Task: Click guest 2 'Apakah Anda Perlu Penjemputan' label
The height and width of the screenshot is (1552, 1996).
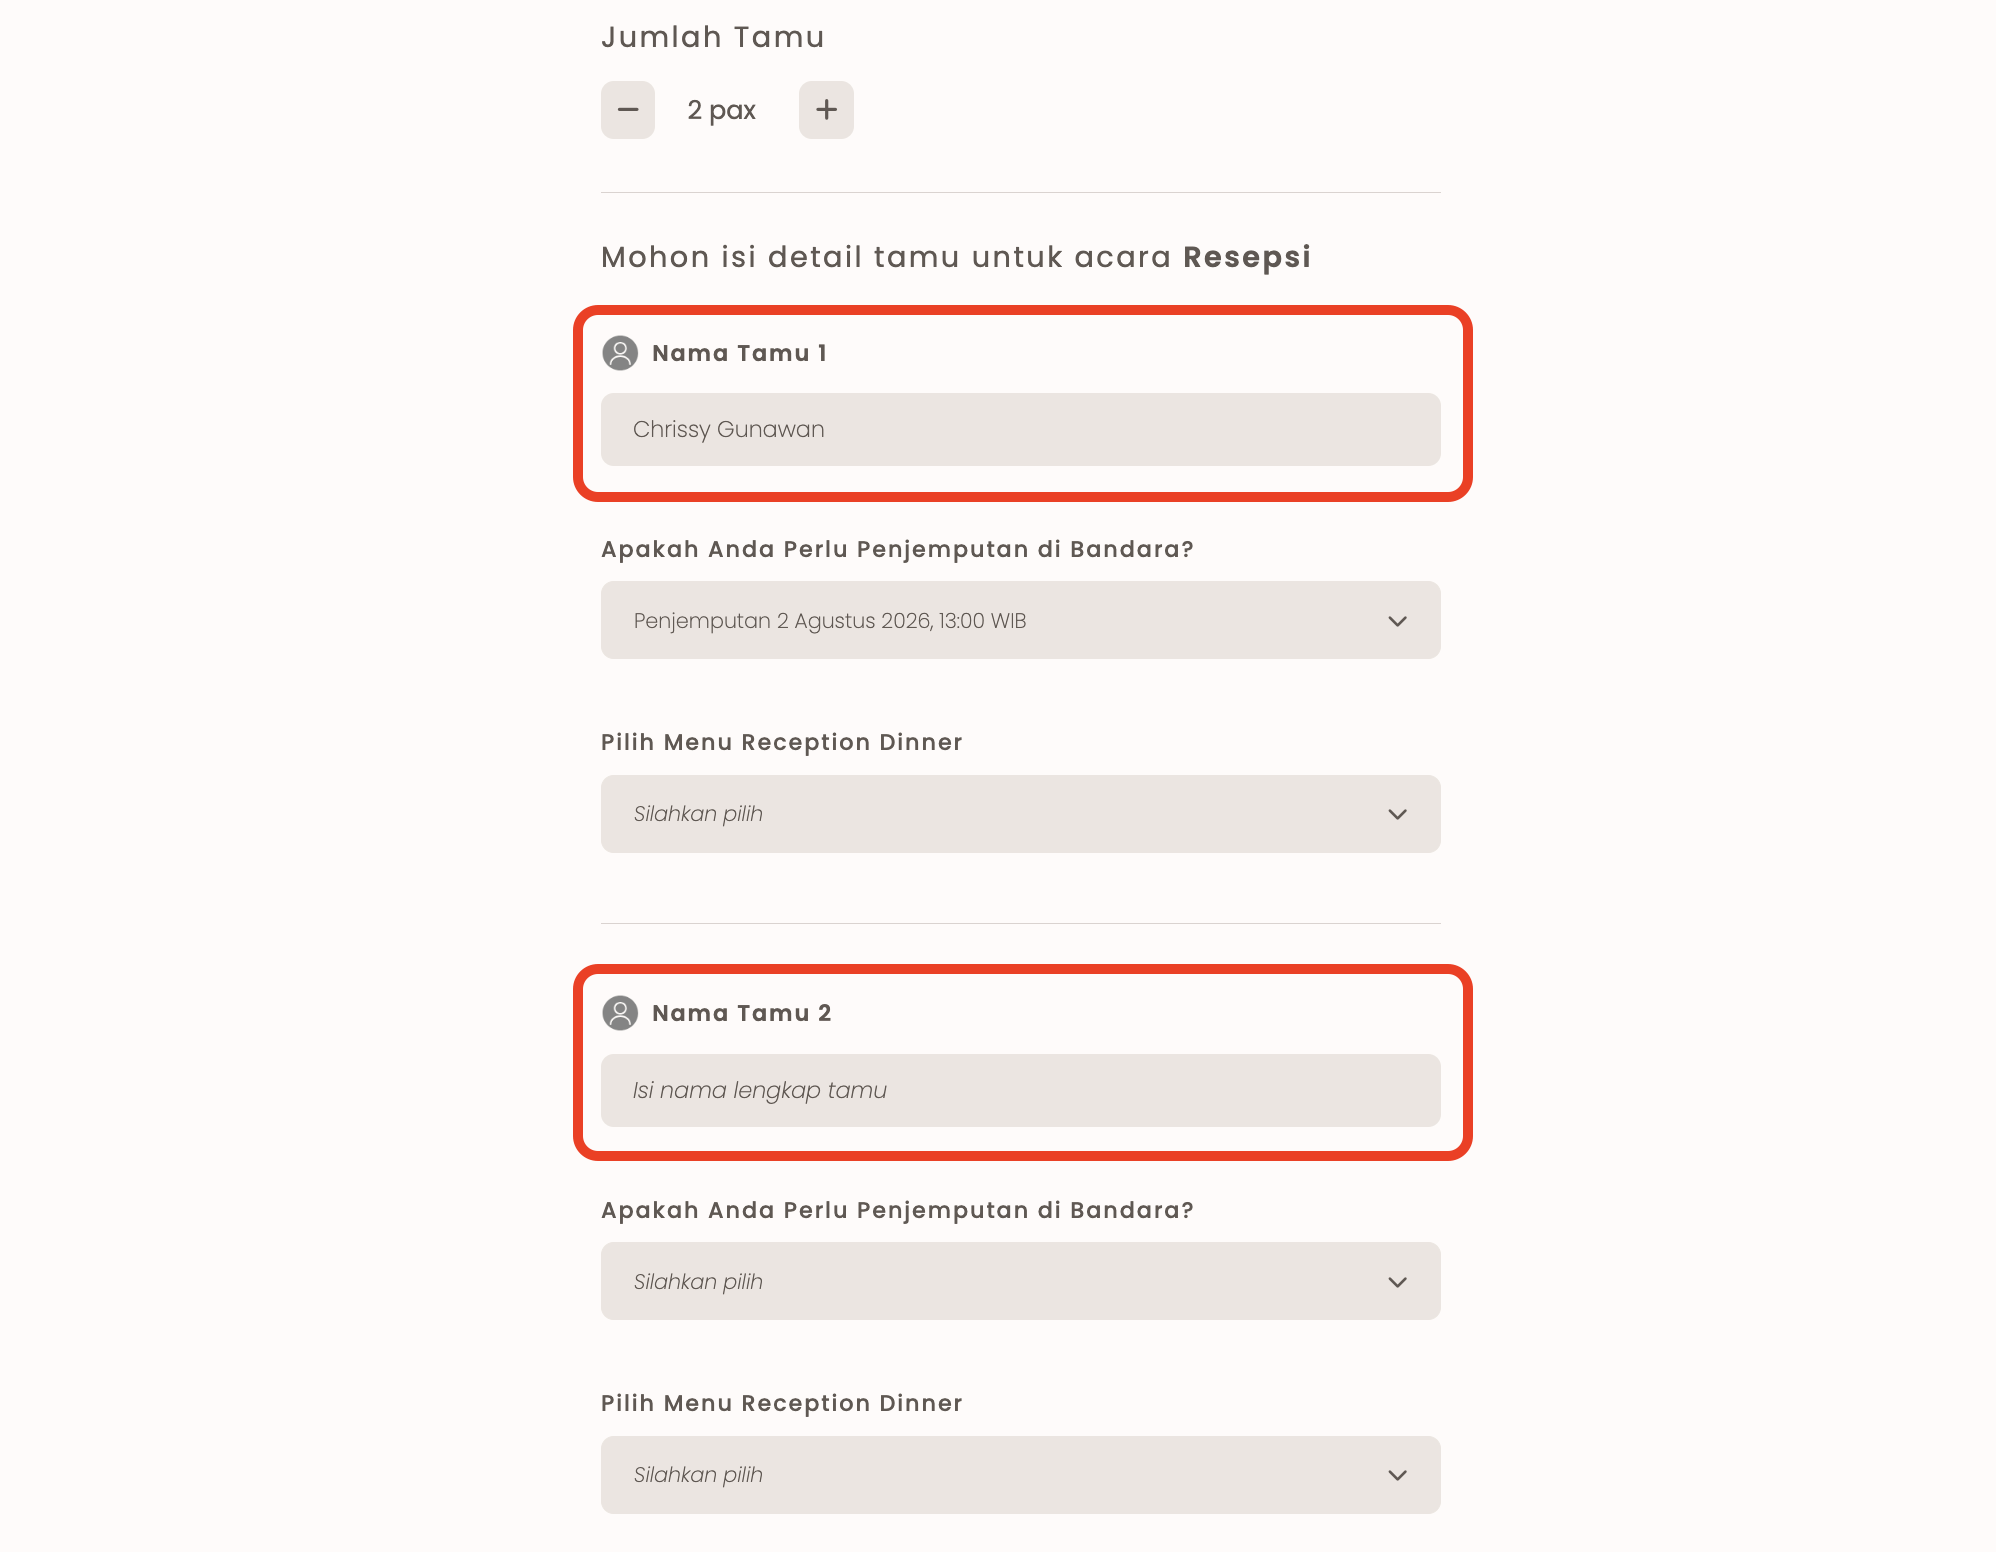Action: [x=897, y=1210]
